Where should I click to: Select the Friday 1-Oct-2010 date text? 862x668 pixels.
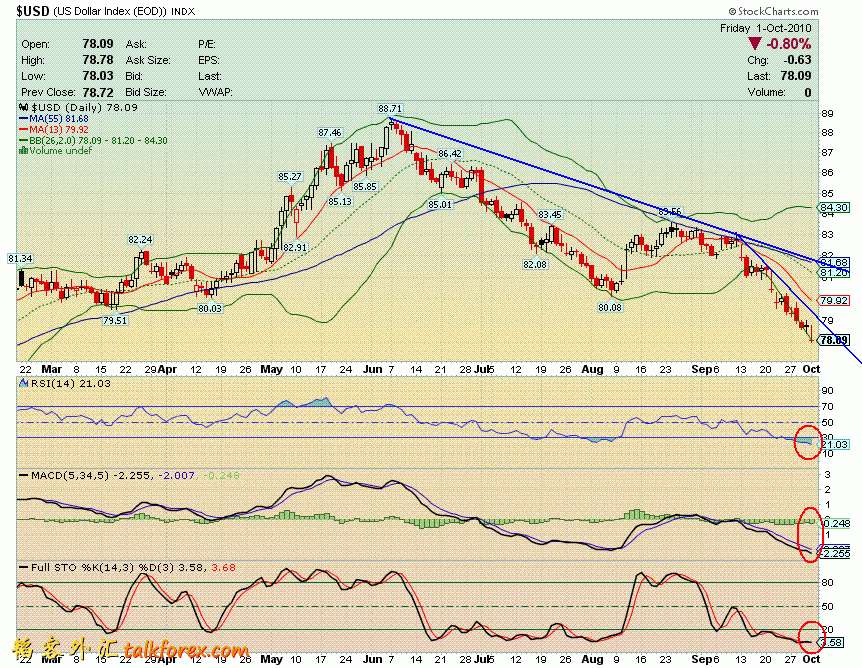point(766,28)
